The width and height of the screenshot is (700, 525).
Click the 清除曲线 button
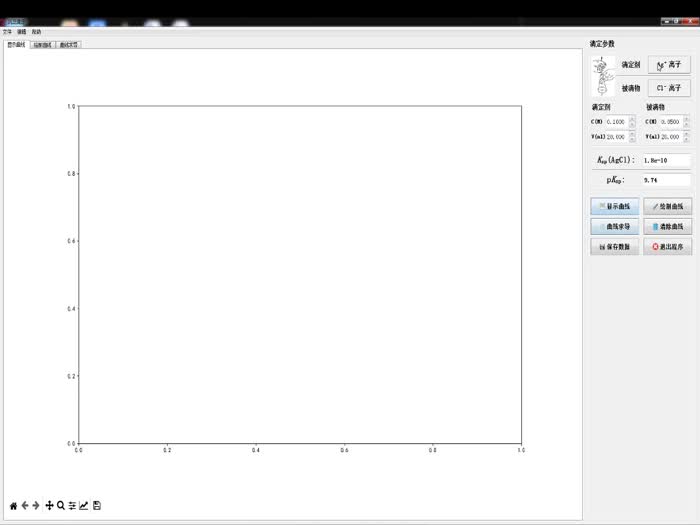pos(667,227)
